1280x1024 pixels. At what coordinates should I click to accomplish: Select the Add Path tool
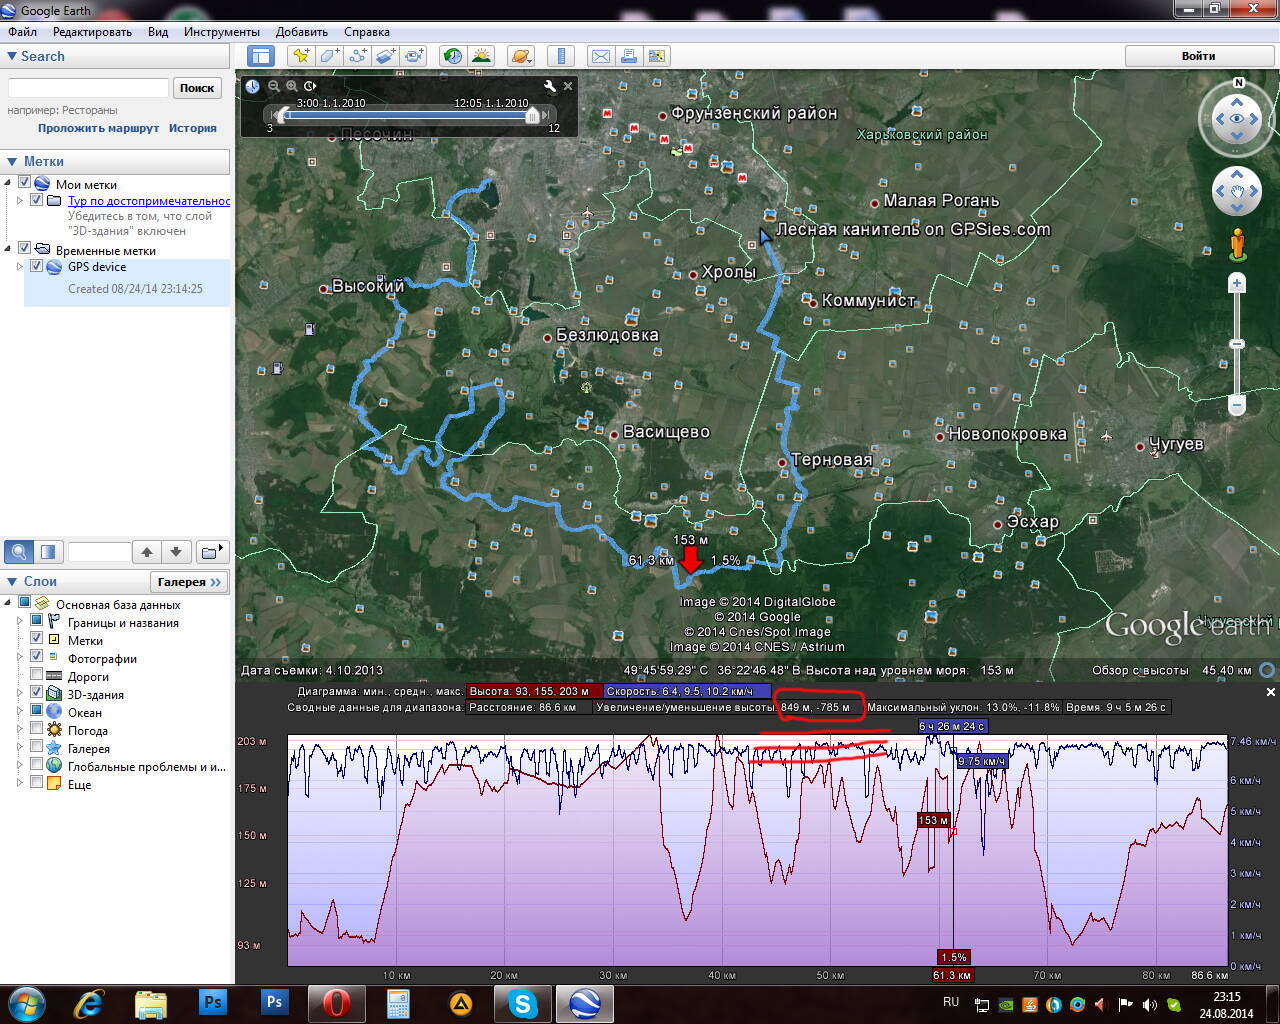coord(357,56)
